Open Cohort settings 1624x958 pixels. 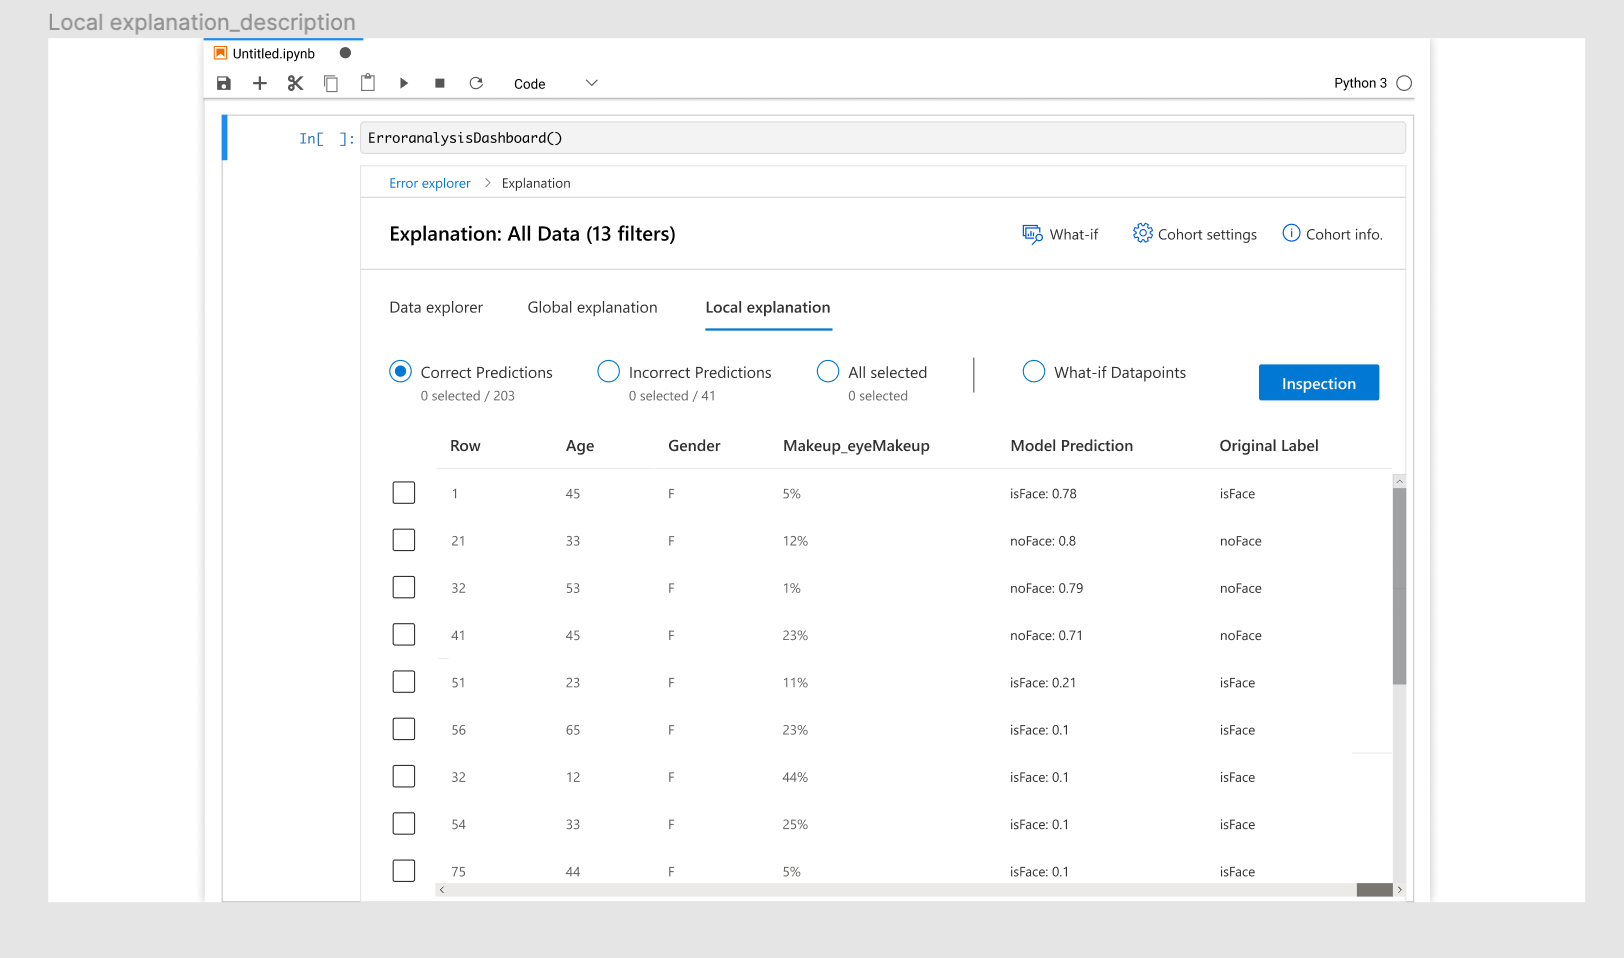pyautogui.click(x=1194, y=233)
